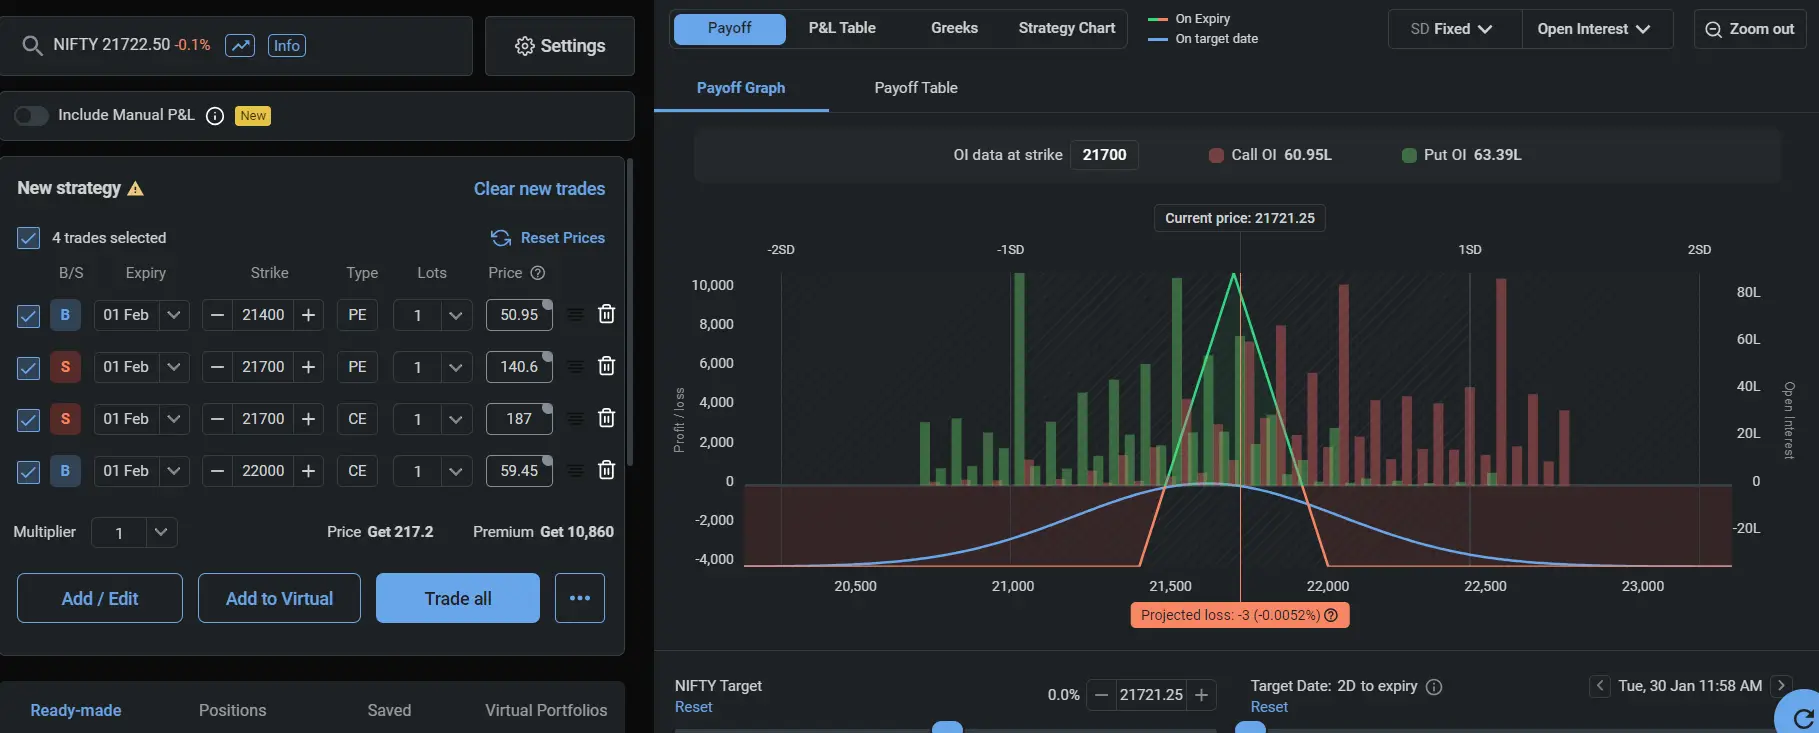Decrease strike on the 22000 row
Image resolution: width=1819 pixels, height=733 pixels.
(217, 471)
